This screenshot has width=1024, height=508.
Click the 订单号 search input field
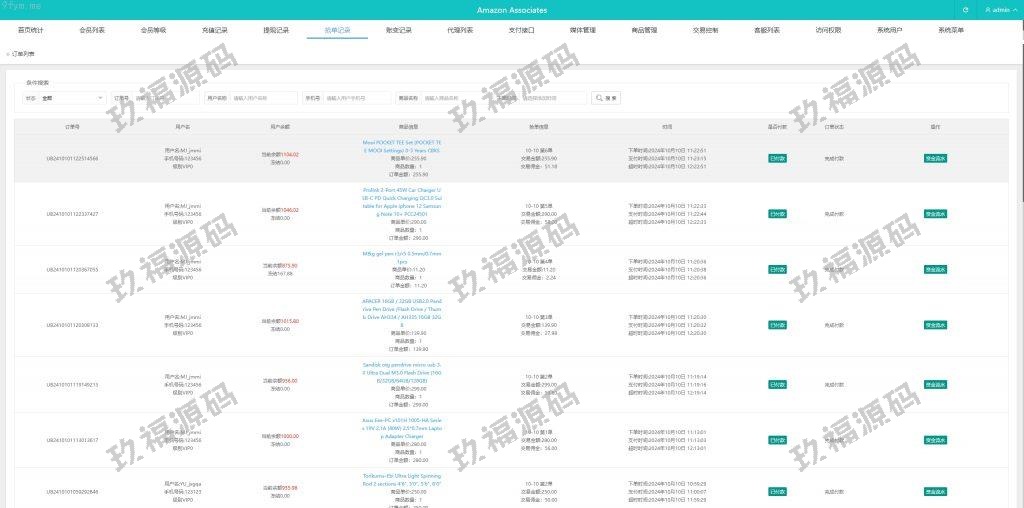click(165, 98)
